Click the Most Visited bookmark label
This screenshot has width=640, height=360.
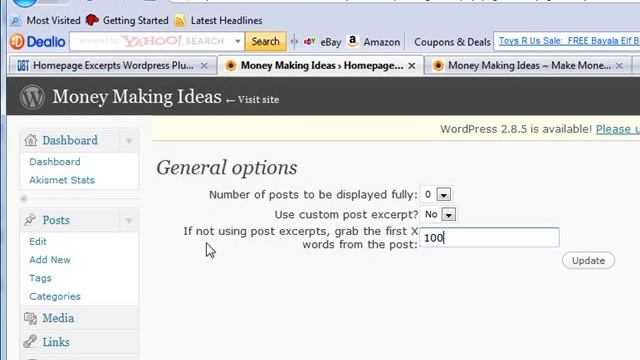[x=53, y=20]
